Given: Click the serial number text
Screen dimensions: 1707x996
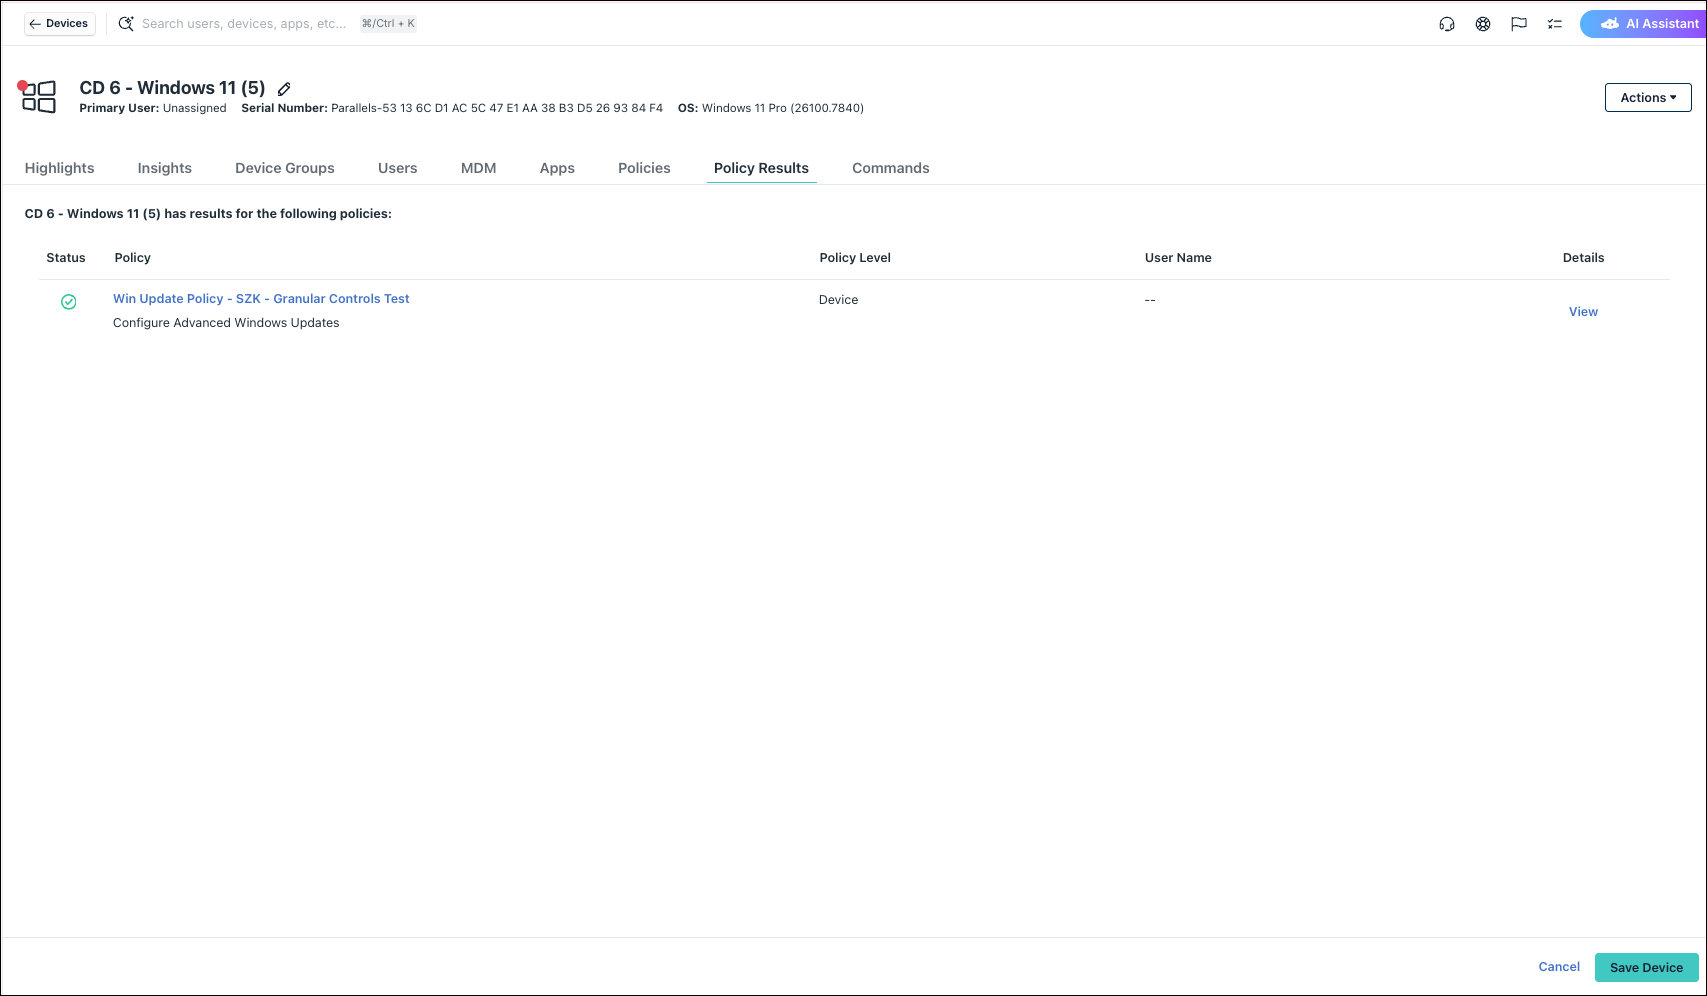Looking at the screenshot, I should click(452, 108).
